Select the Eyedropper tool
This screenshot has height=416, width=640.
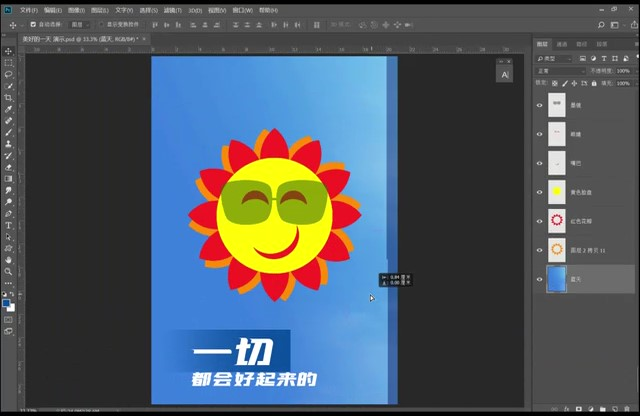click(x=9, y=109)
